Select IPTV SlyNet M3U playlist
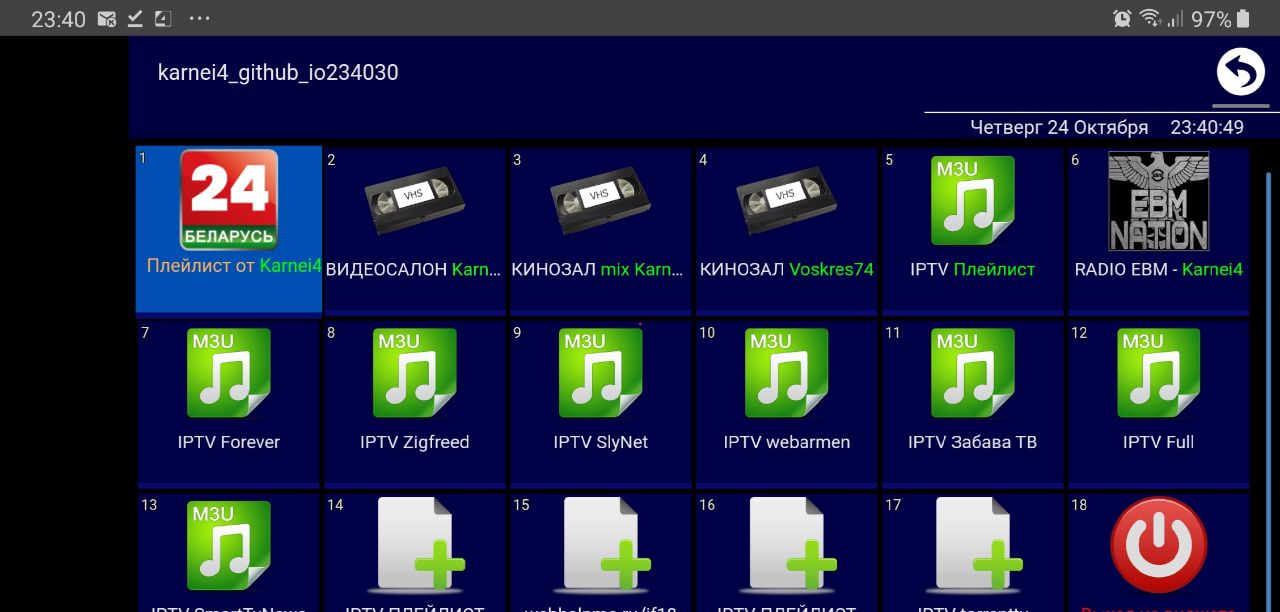This screenshot has height=612, width=1280. tap(601, 403)
